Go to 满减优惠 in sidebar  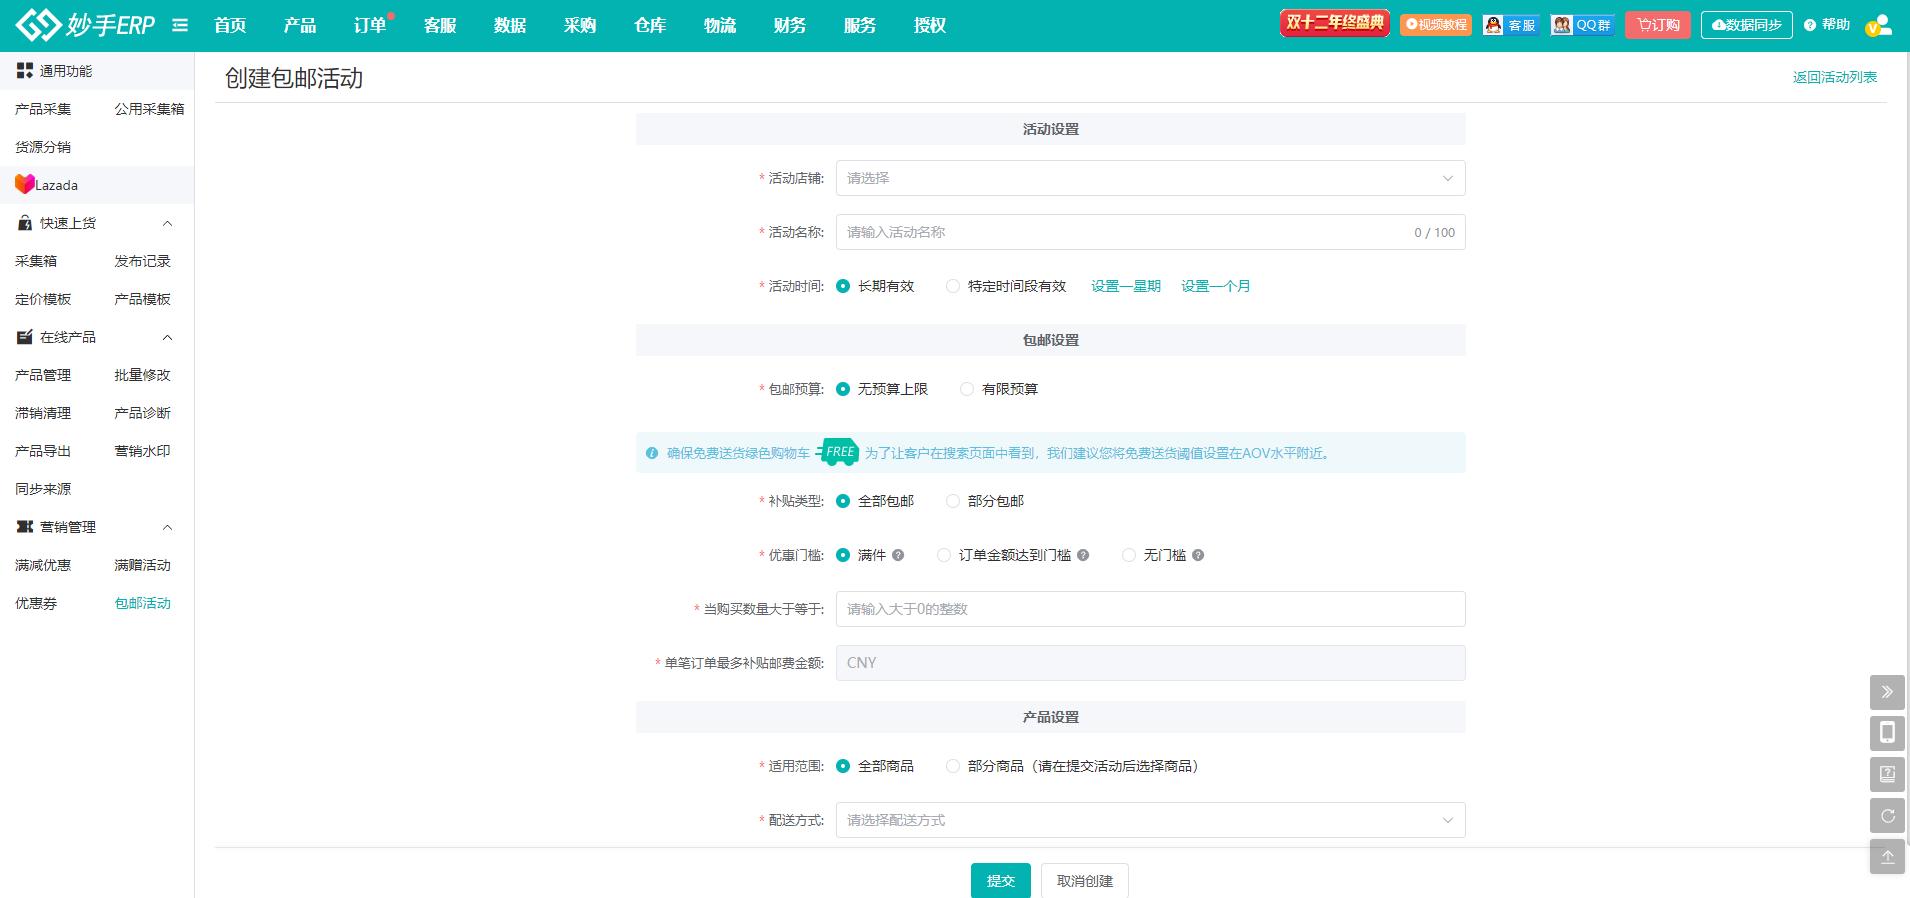43,565
